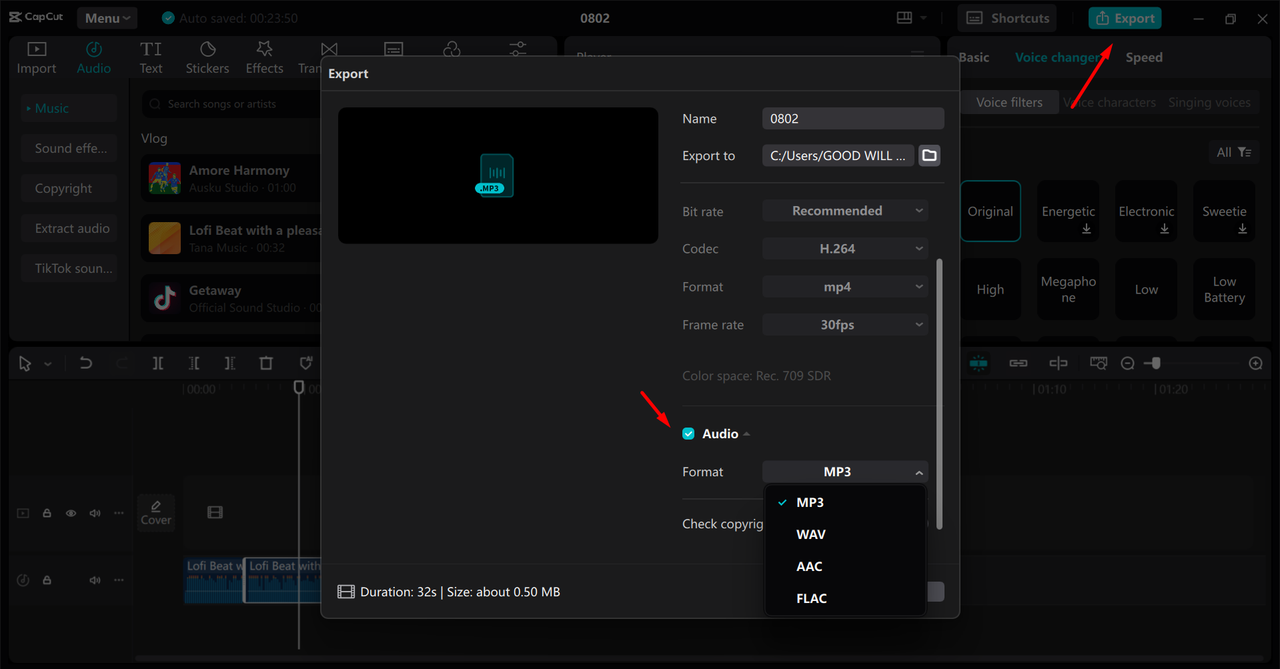Open the Stickers tab
Screen dimensions: 1280x669
(207, 58)
